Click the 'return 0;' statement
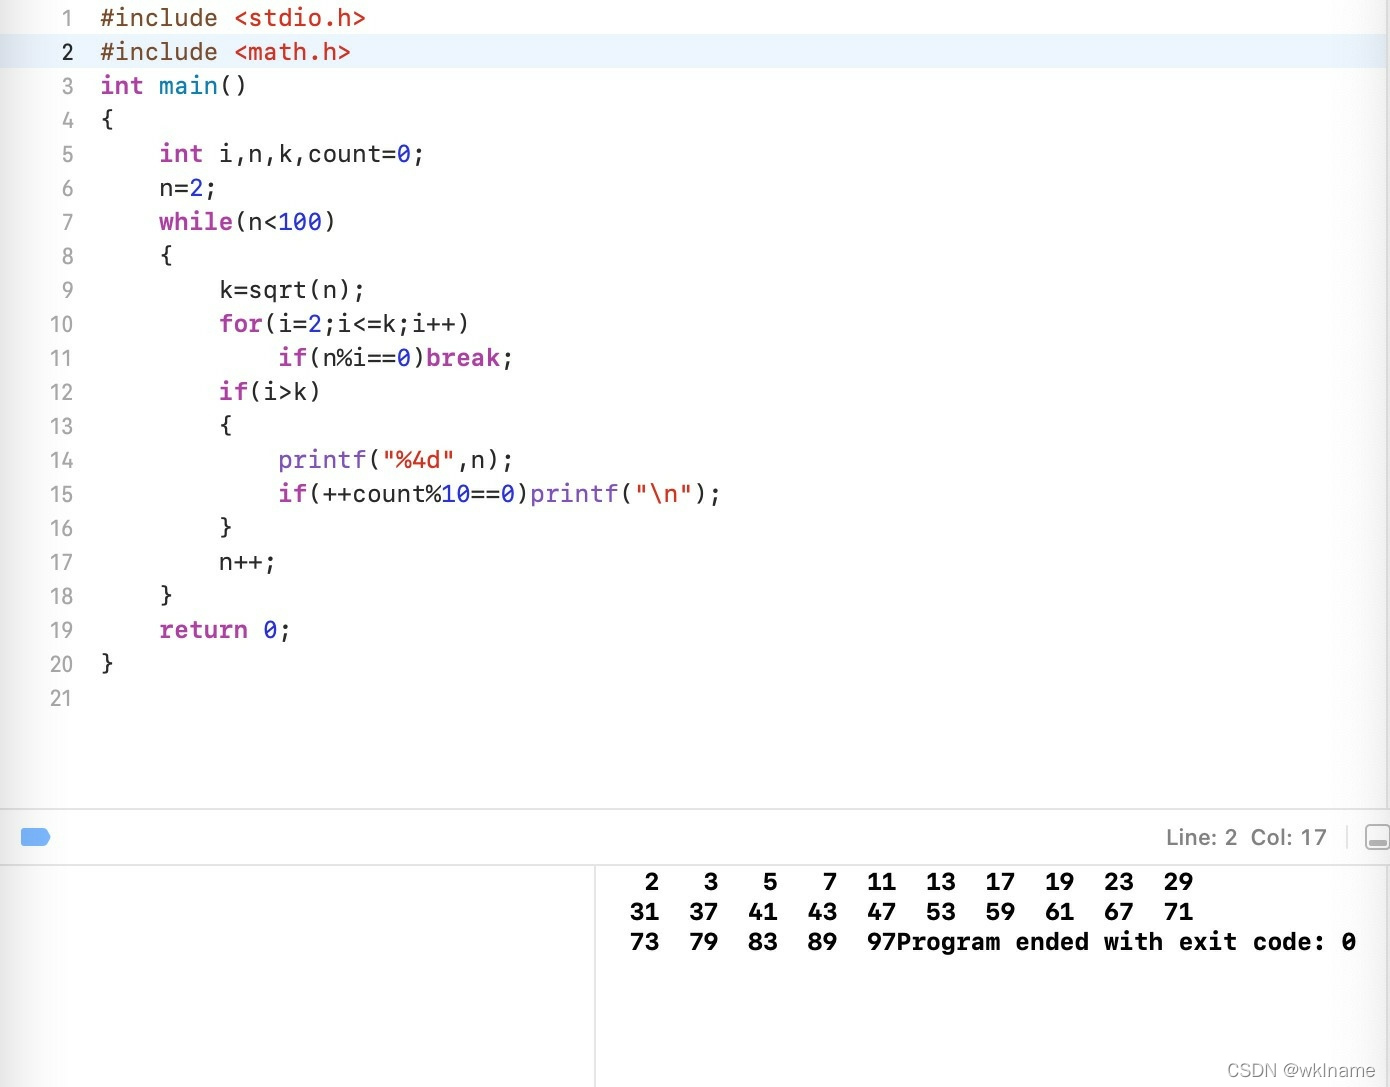The image size is (1390, 1087). pos(225,630)
